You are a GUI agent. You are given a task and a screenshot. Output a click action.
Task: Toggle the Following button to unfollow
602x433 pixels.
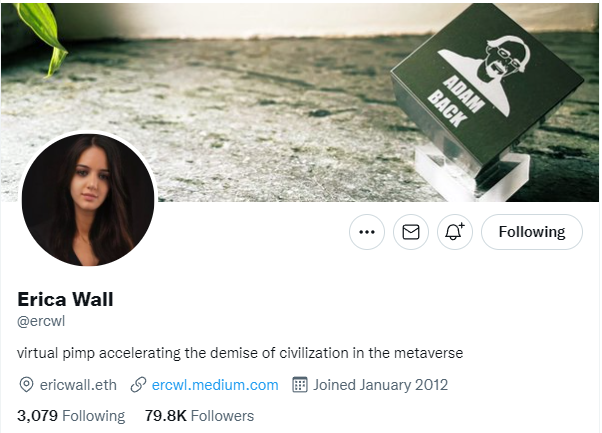click(x=532, y=232)
